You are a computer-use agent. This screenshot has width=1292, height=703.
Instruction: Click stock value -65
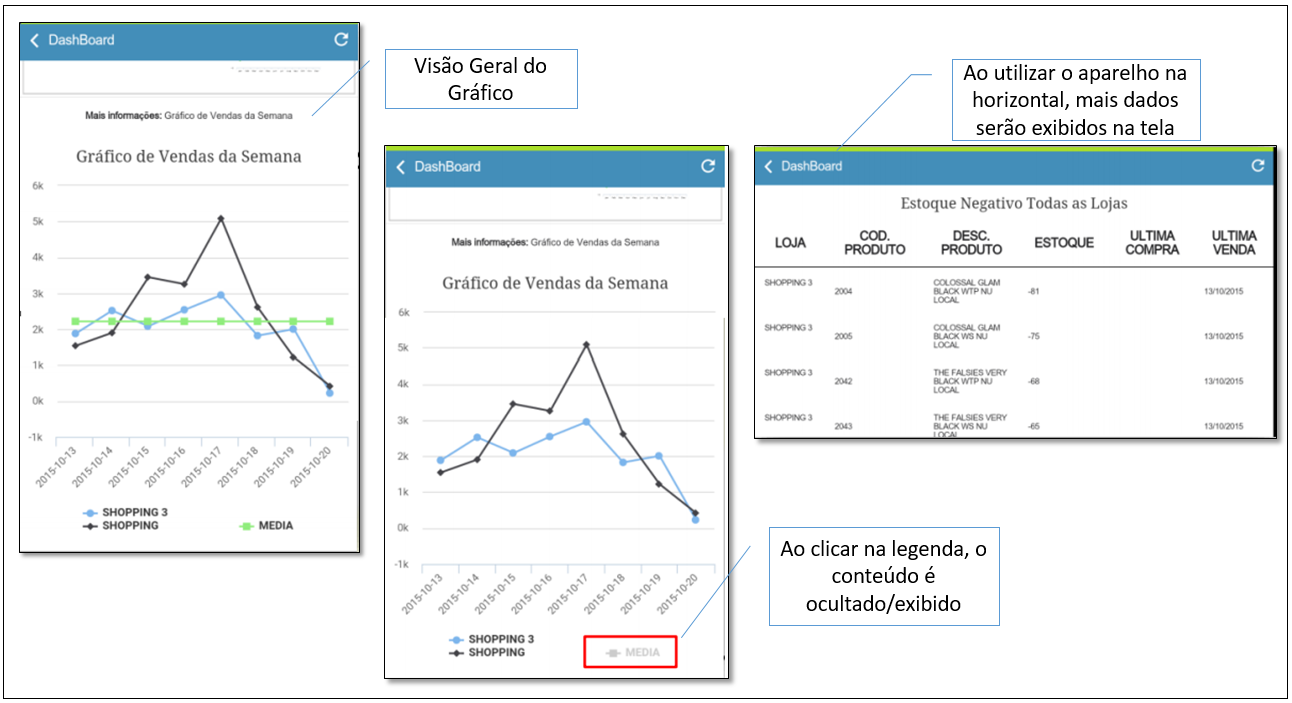pyautogui.click(x=1034, y=426)
